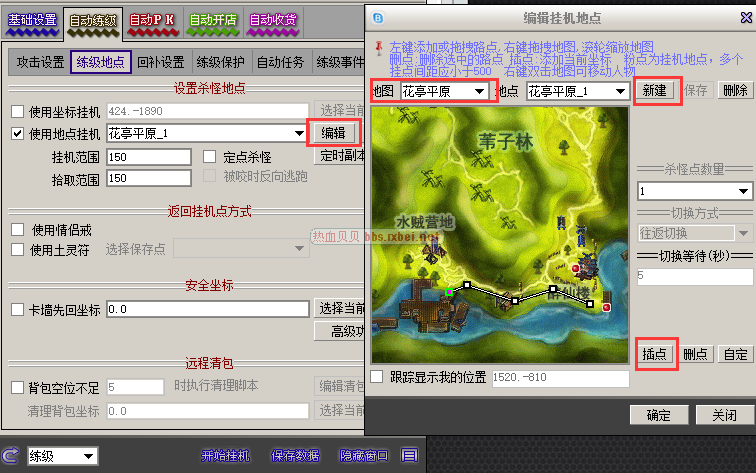Click 选择当前 button beside 卡墙先回坐标
This screenshot has height=473, width=756.
click(x=340, y=309)
